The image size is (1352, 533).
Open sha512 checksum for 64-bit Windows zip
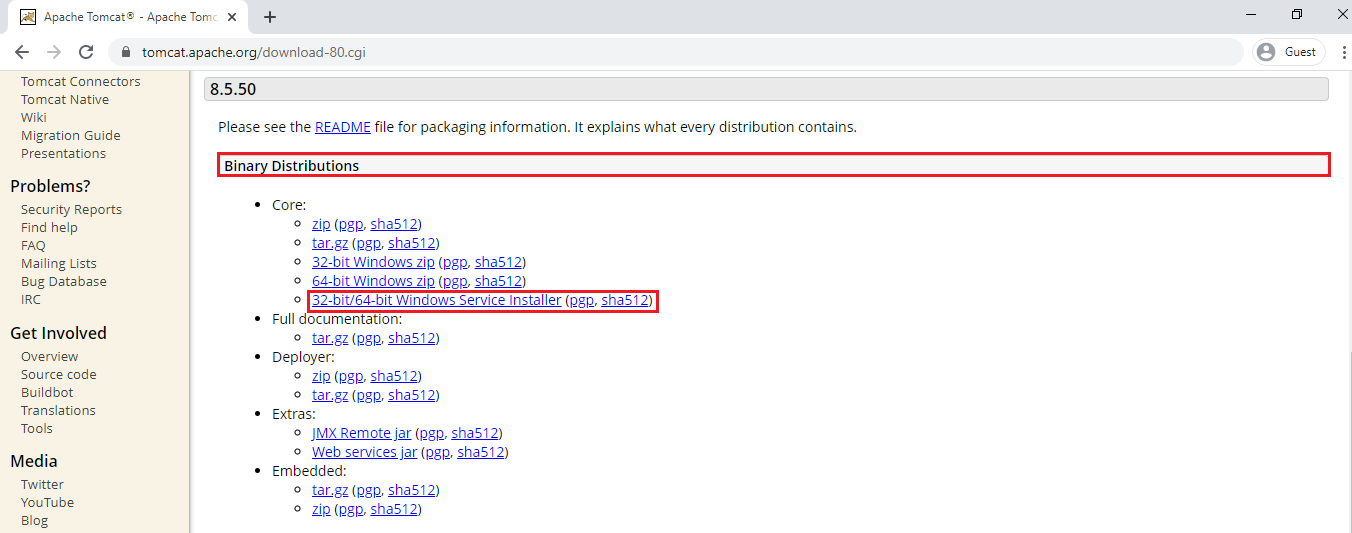(x=498, y=281)
